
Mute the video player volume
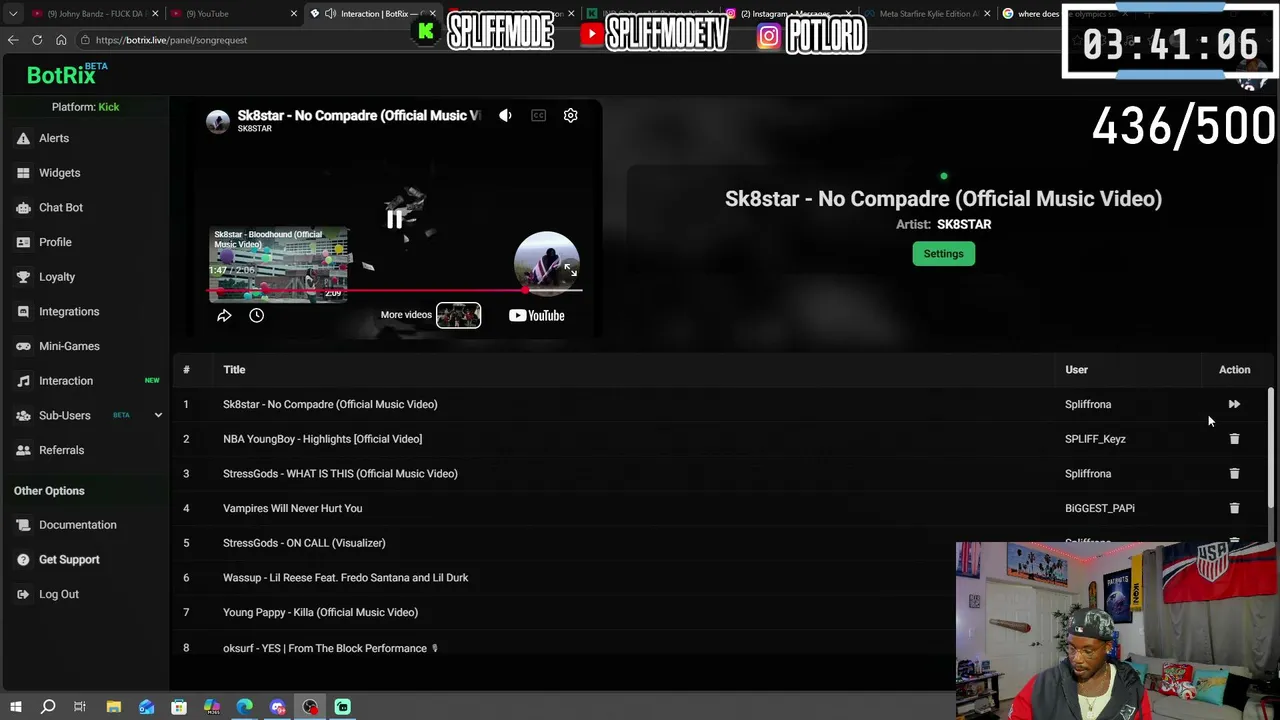[505, 116]
